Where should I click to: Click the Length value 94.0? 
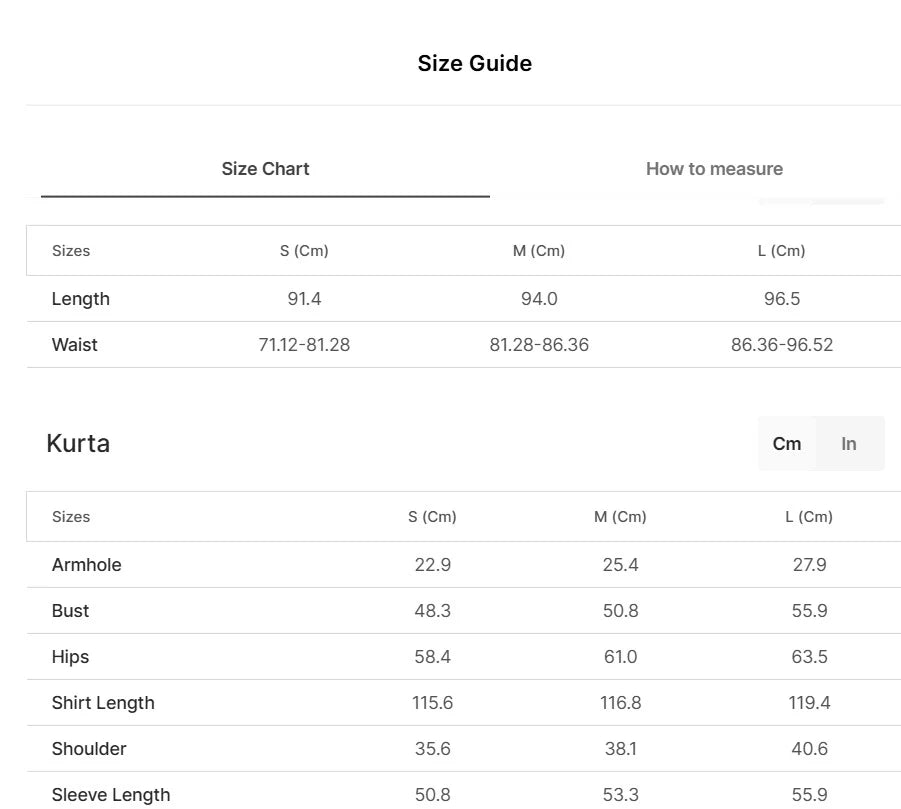click(539, 299)
